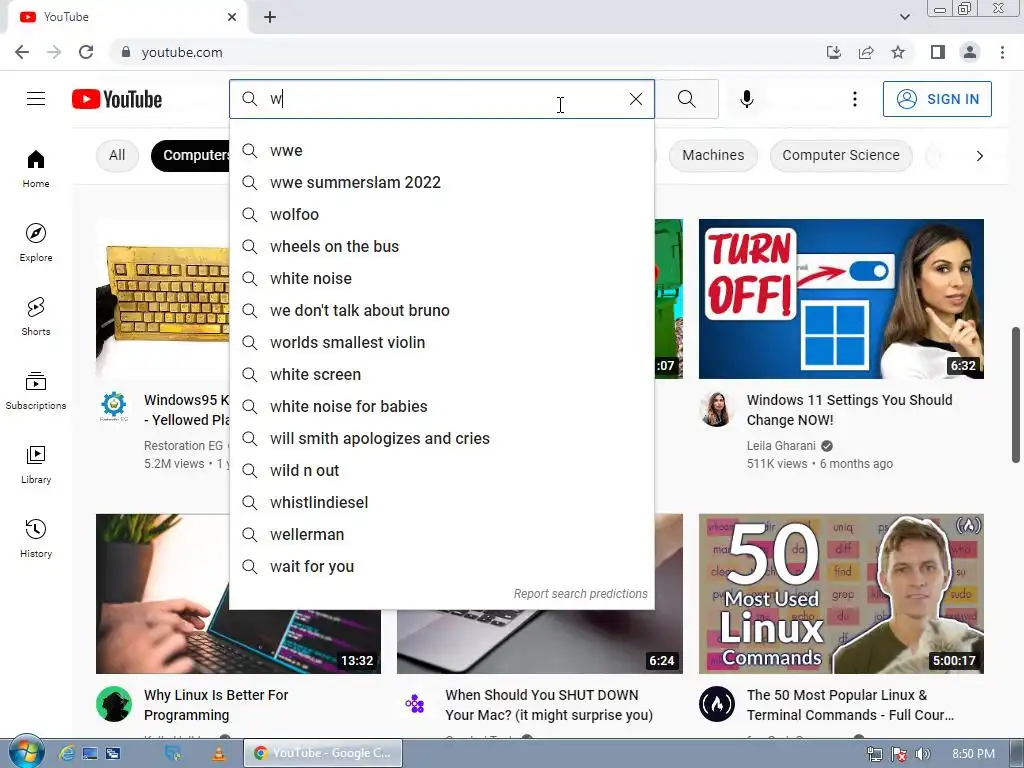Open YouTube settings three-dot menu
The image size is (1024, 768).
(x=854, y=99)
